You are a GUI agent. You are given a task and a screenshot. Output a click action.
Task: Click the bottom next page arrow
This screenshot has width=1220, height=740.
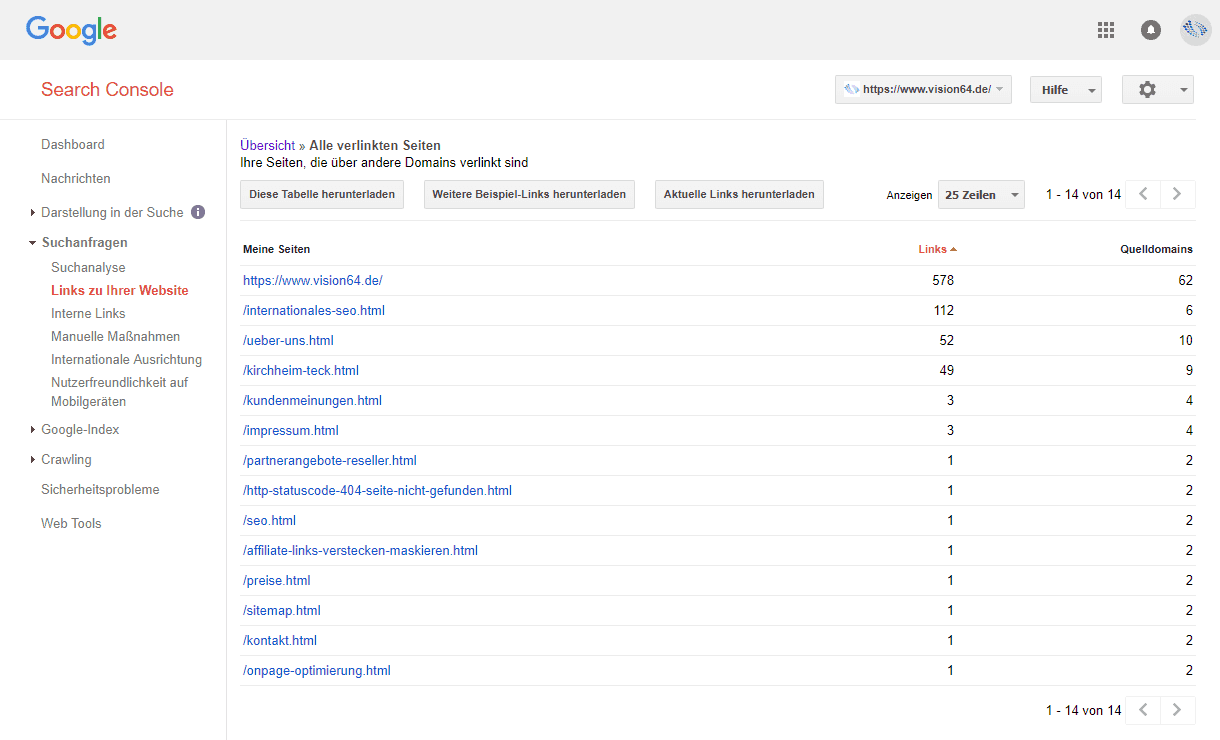pos(1178,710)
